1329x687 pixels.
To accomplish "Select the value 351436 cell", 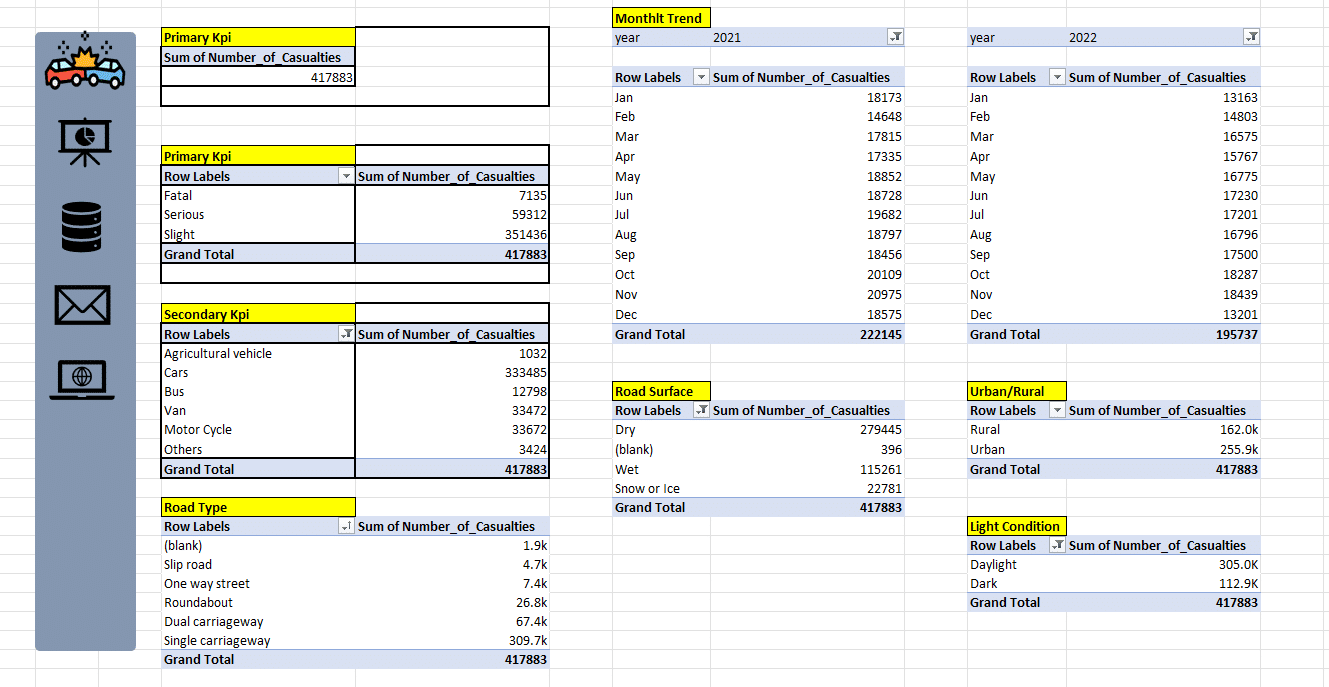I will [452, 234].
